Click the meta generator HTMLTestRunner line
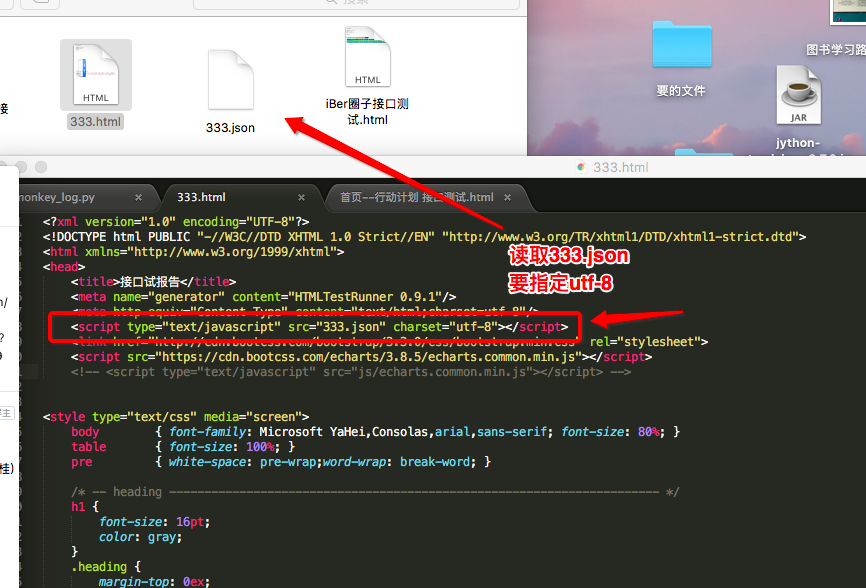The image size is (866, 588). [x=263, y=297]
